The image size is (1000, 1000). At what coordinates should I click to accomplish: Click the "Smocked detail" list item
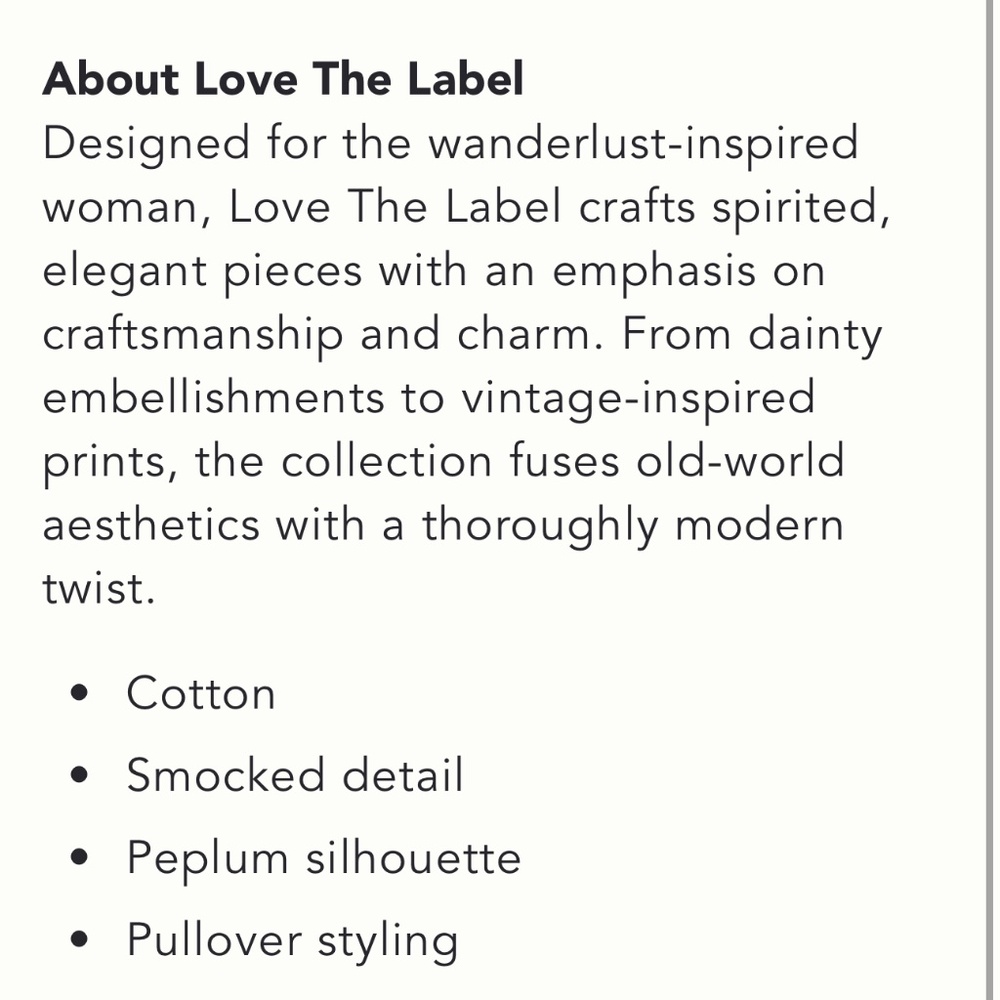pyautogui.click(x=294, y=776)
